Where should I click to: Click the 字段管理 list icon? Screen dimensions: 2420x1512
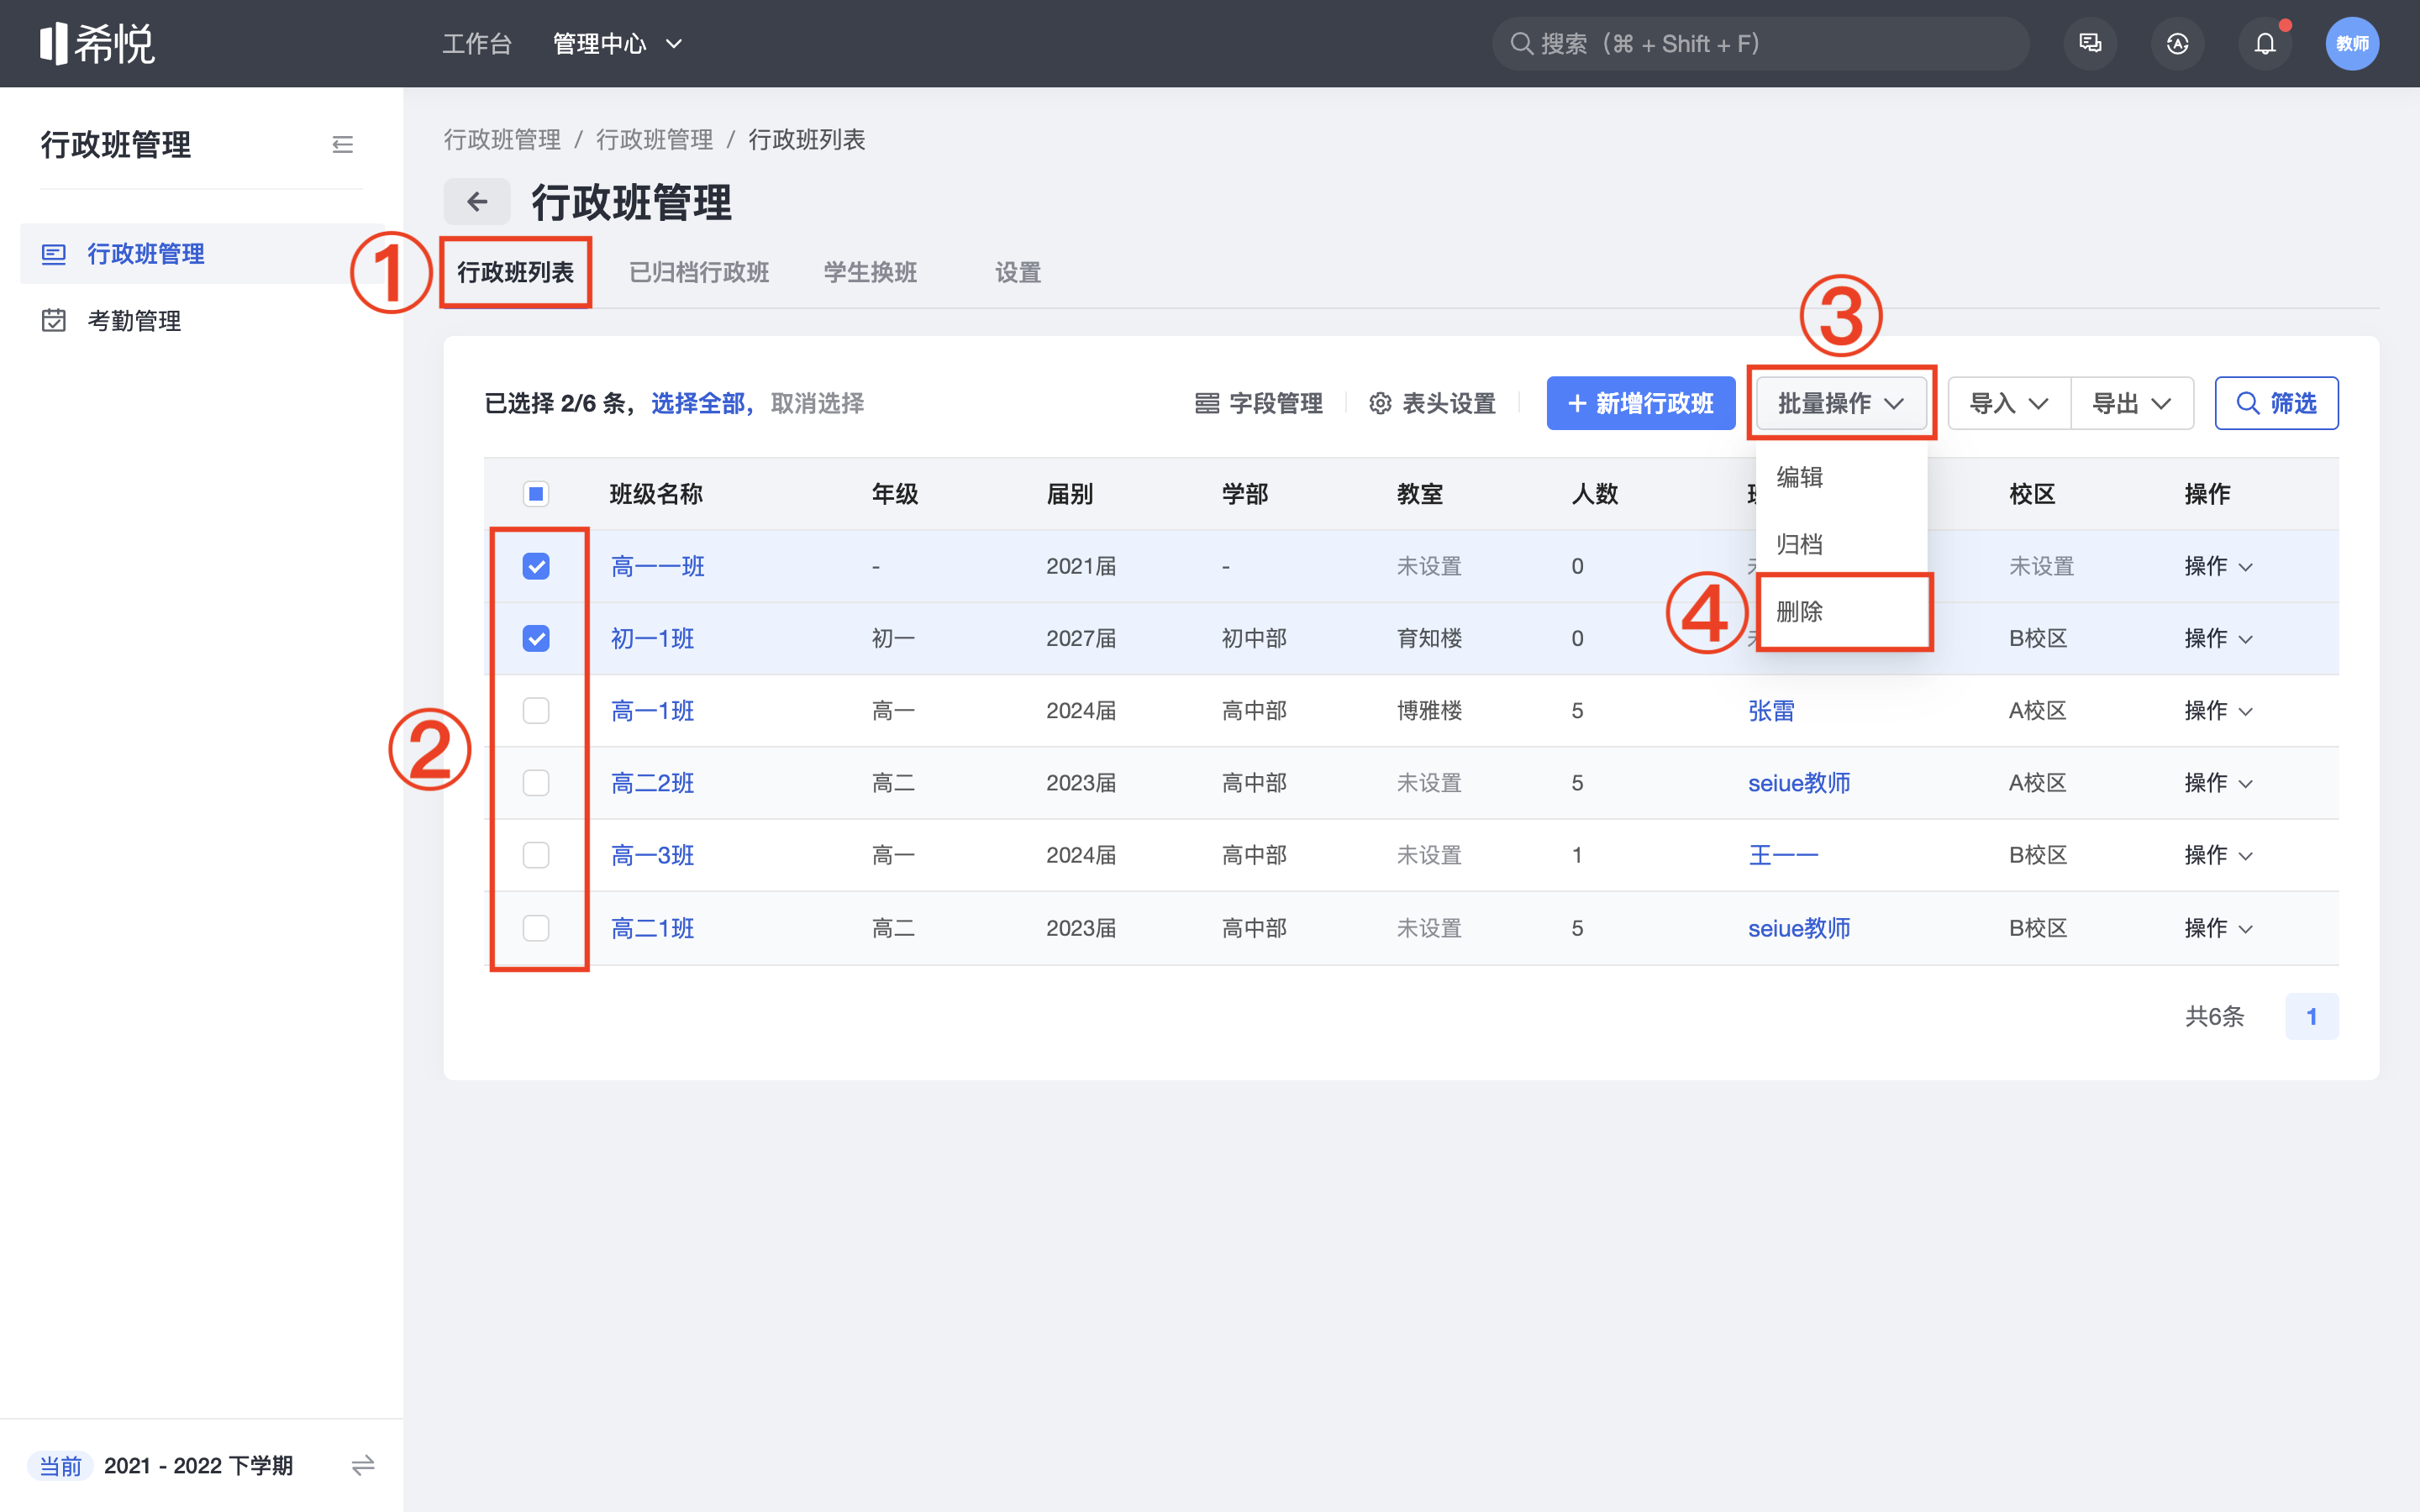point(1207,403)
